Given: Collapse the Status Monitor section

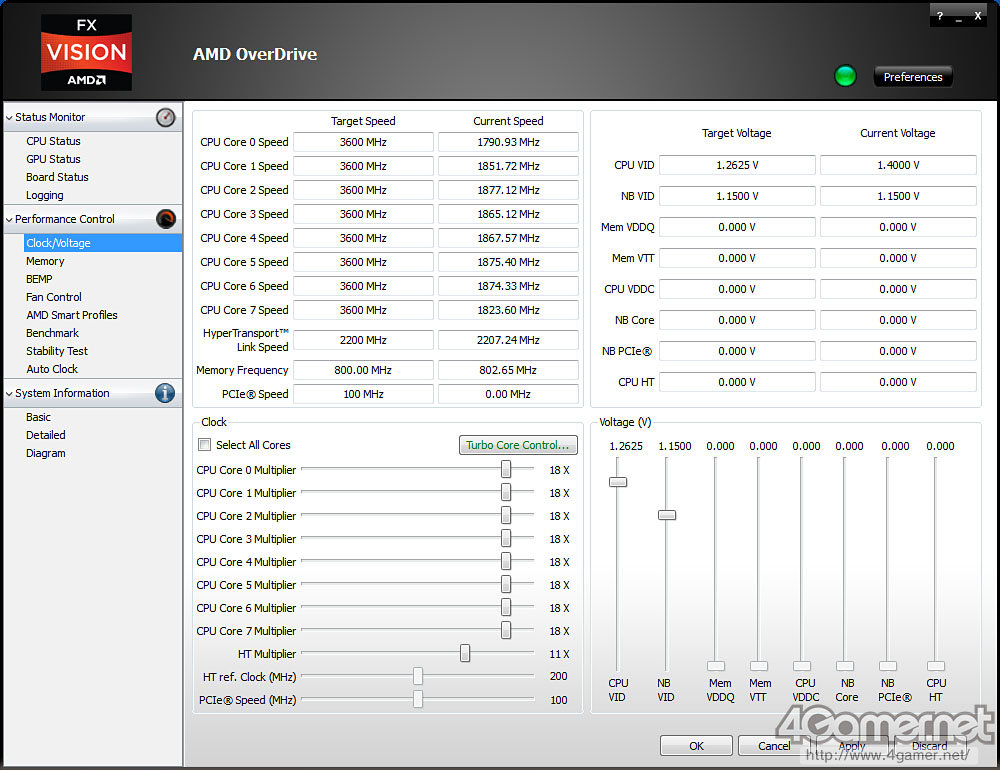Looking at the screenshot, I should (9, 117).
